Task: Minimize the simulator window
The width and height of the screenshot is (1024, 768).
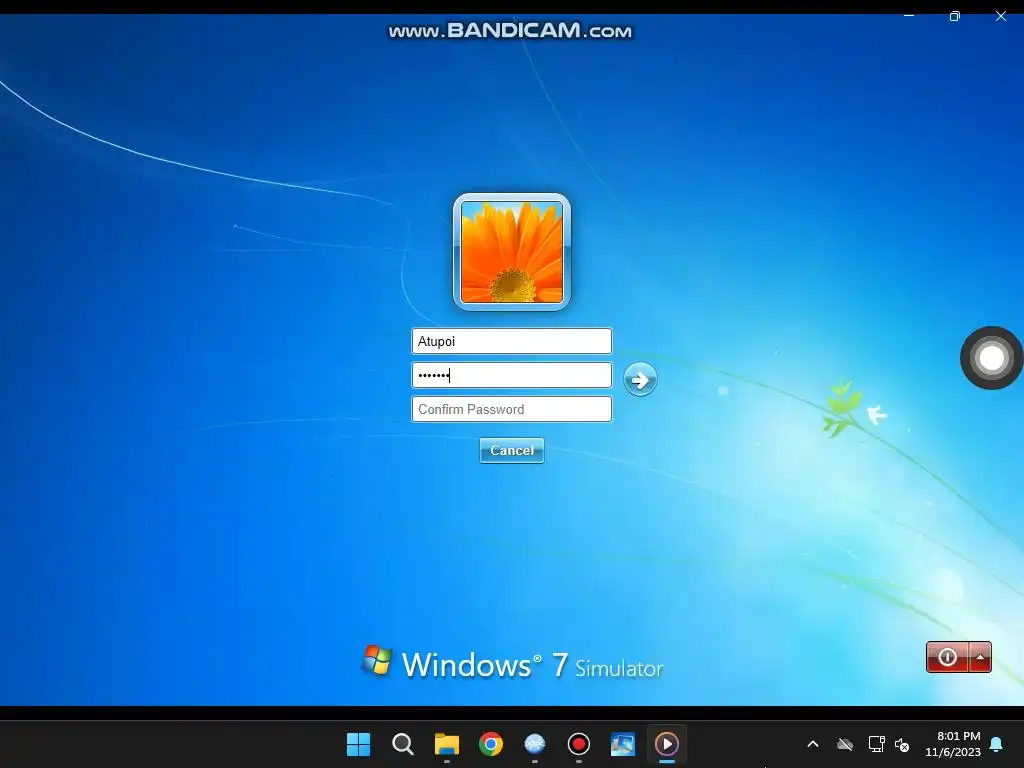Action: 908,16
